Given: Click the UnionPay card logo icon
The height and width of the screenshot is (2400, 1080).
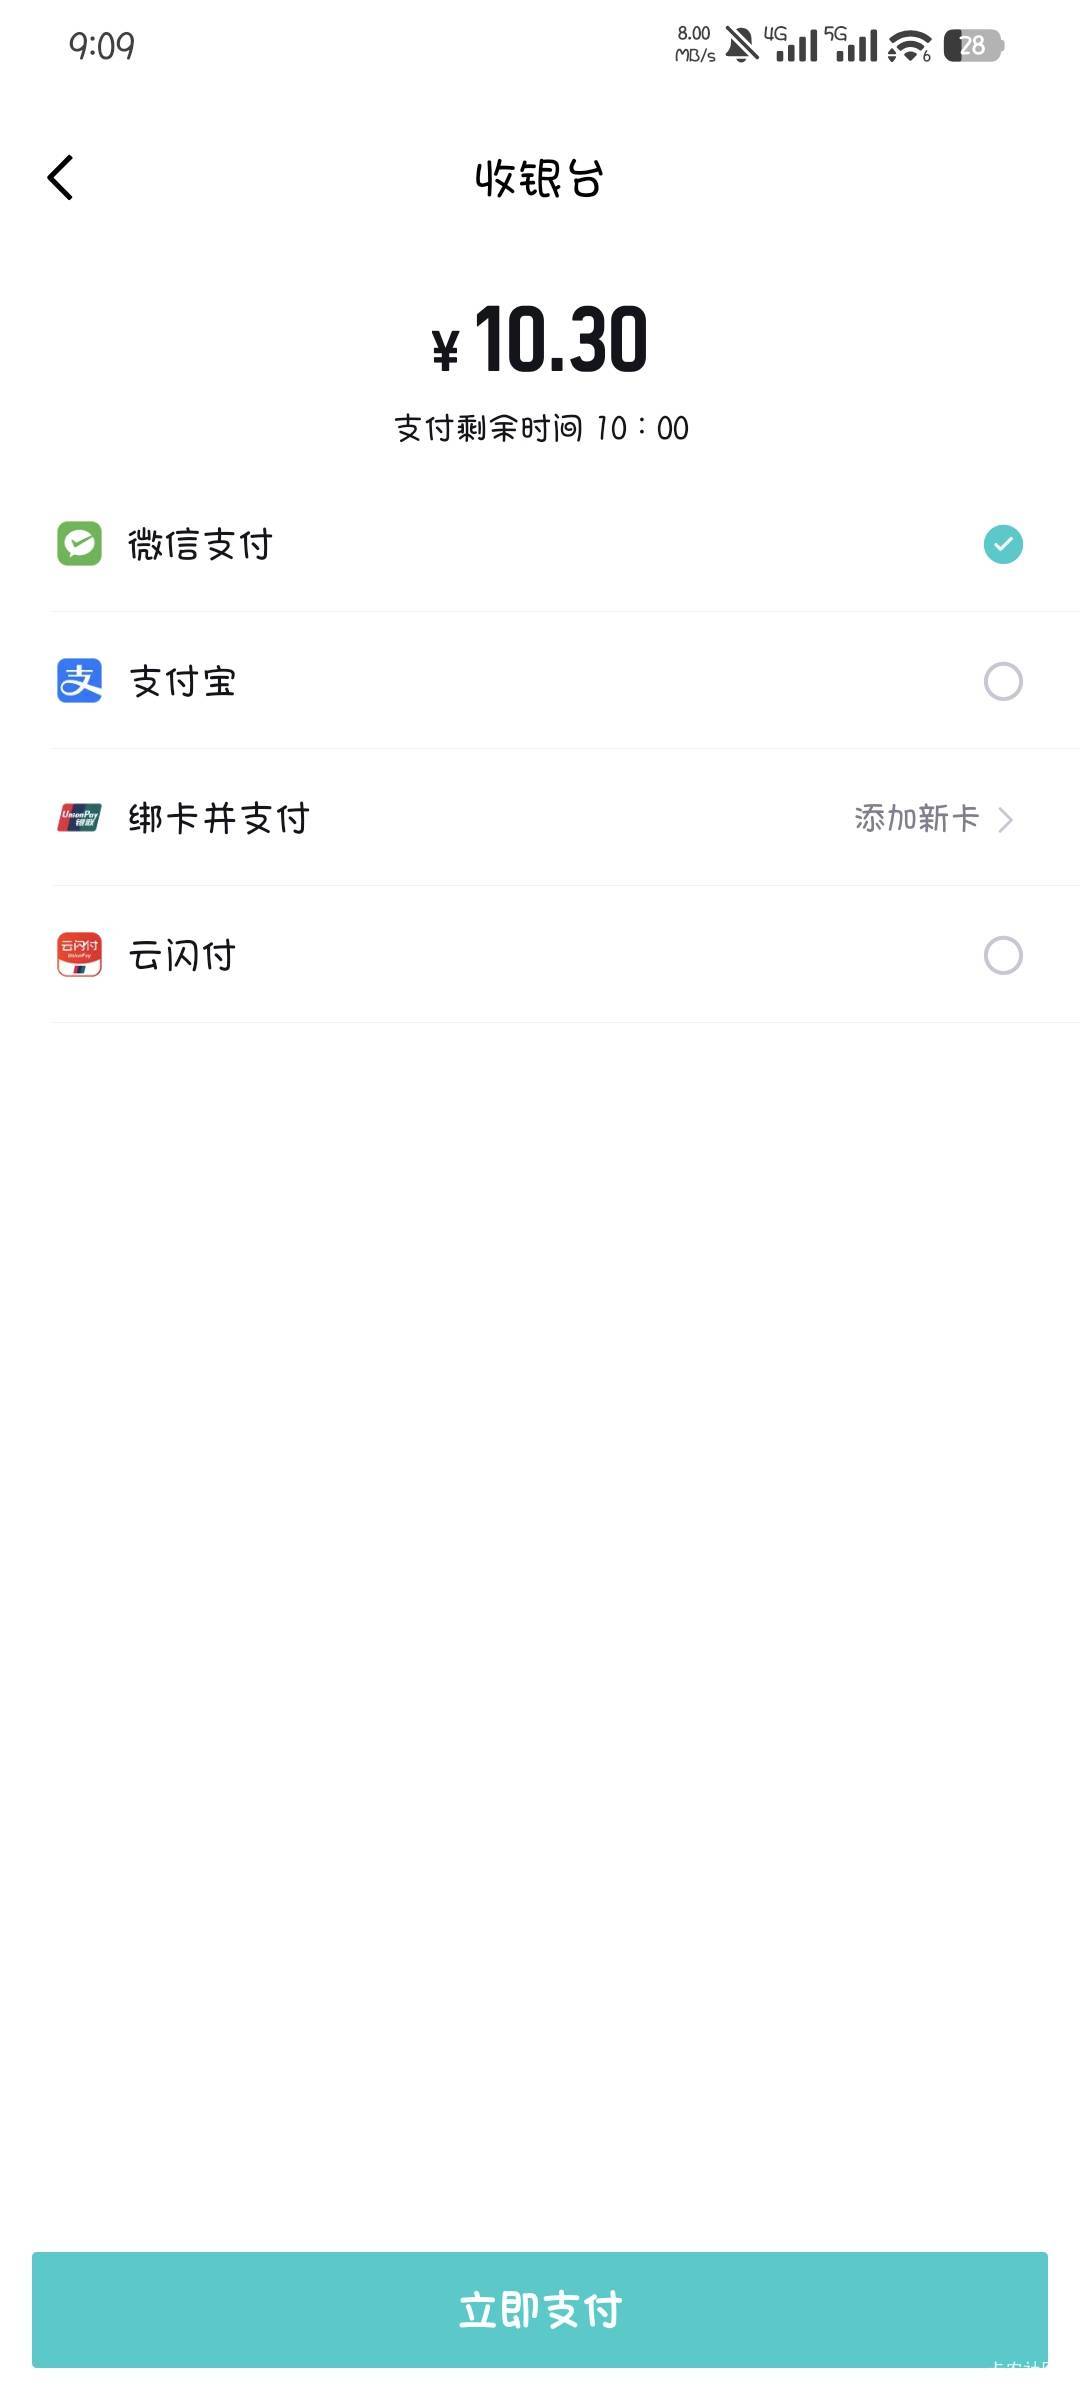Looking at the screenshot, I should [79, 818].
